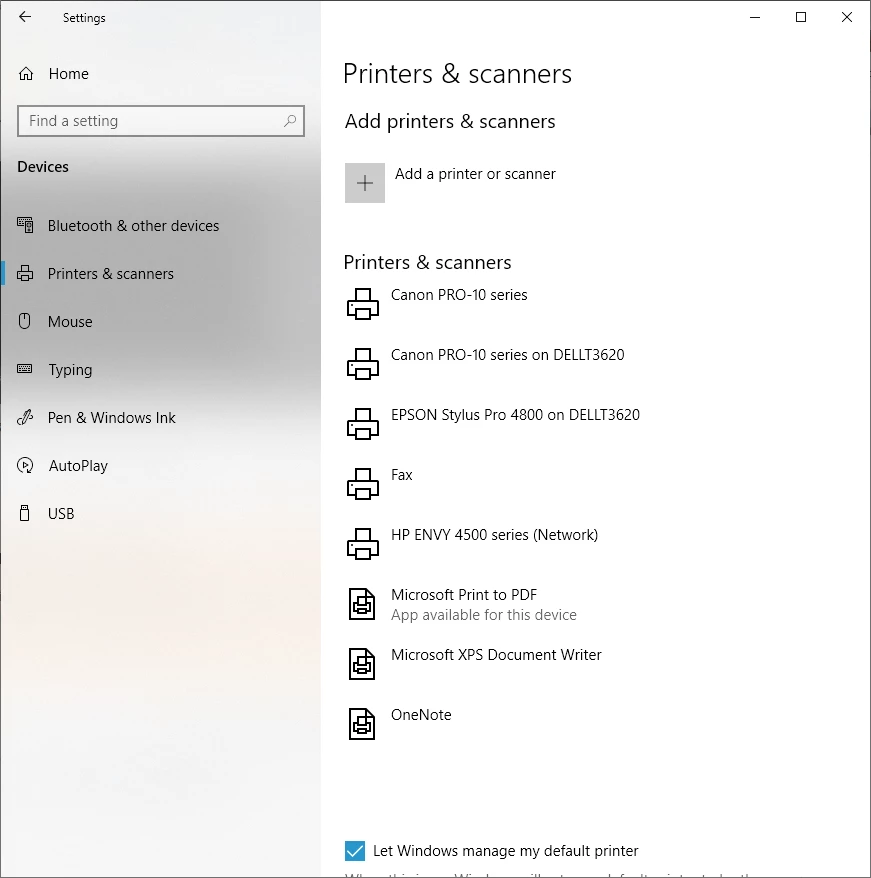The image size is (871, 878).
Task: Click Add a printer or scanner label
Action: tap(475, 174)
